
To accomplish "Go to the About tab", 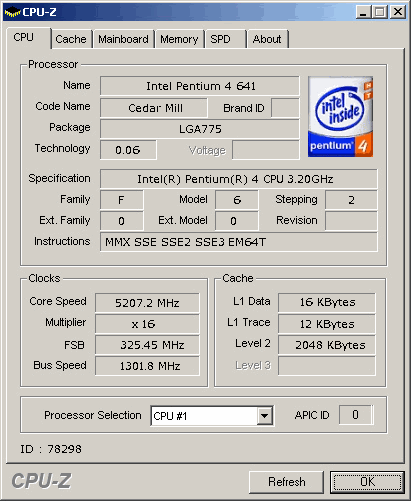I will [267, 39].
